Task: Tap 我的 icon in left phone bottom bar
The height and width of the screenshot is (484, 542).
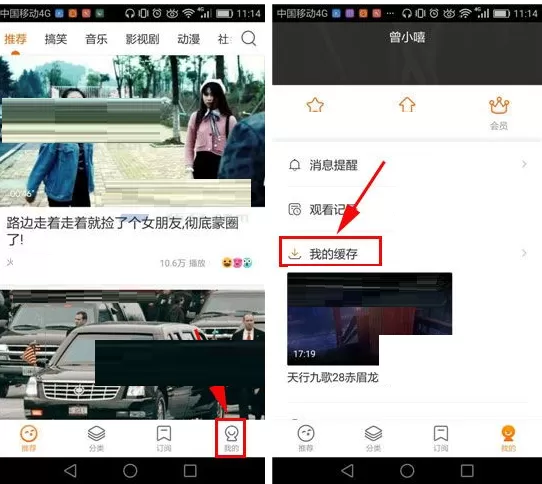Action: tap(231, 438)
